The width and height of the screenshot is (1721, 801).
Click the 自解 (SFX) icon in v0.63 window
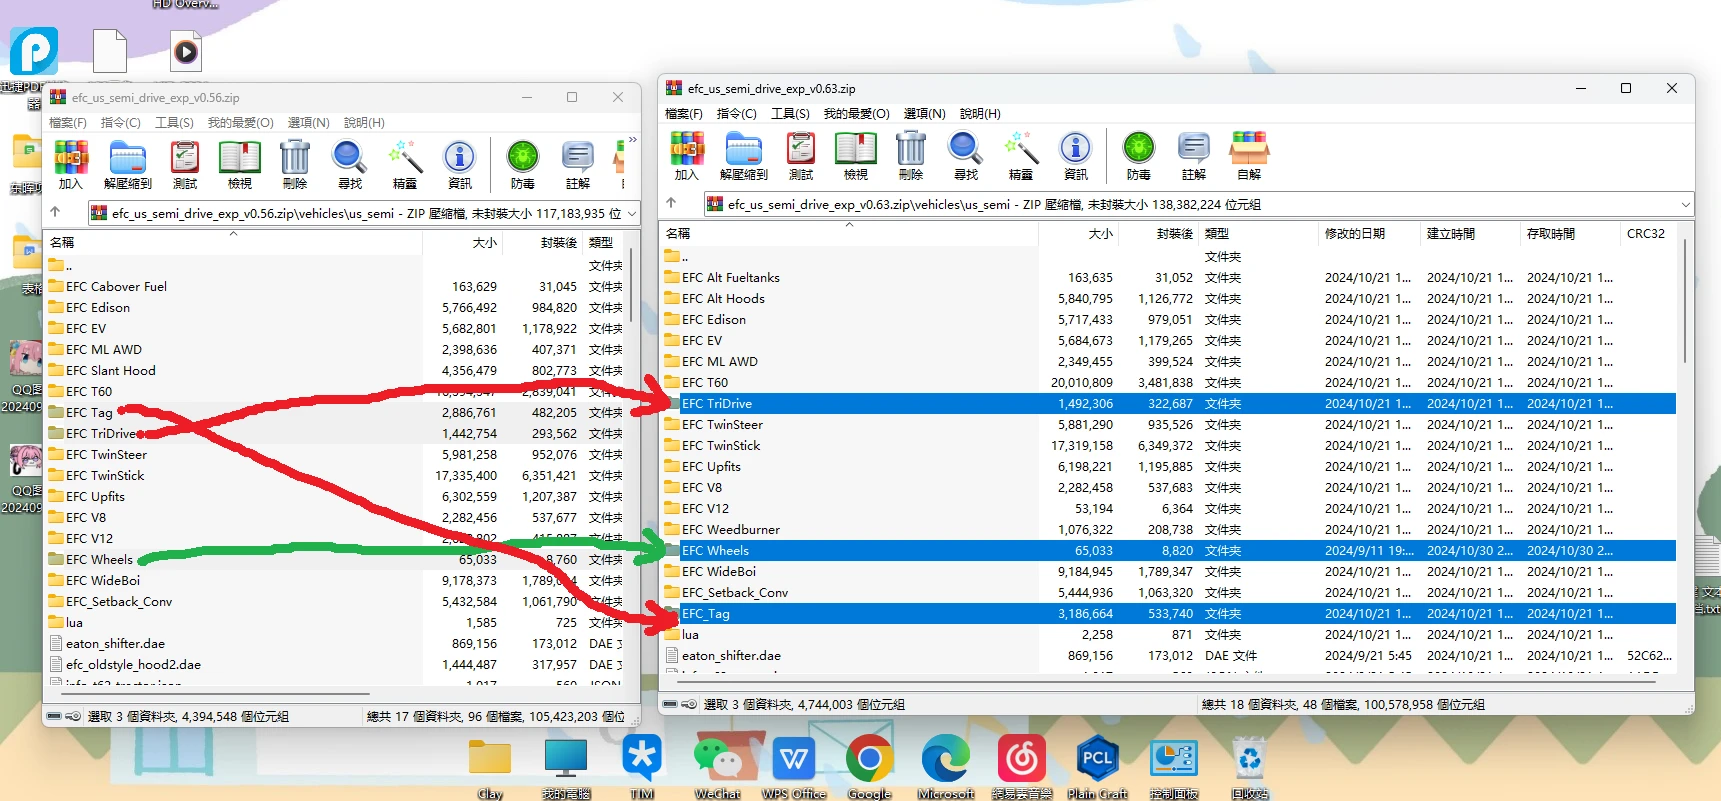1249,155
